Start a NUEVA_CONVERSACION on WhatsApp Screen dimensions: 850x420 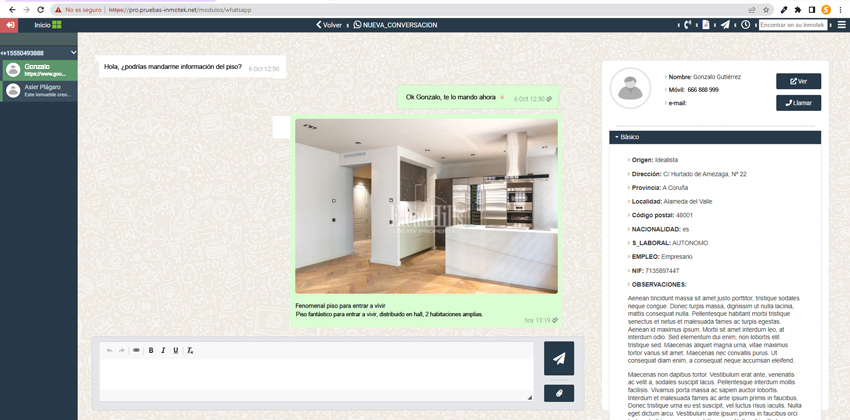[395, 25]
